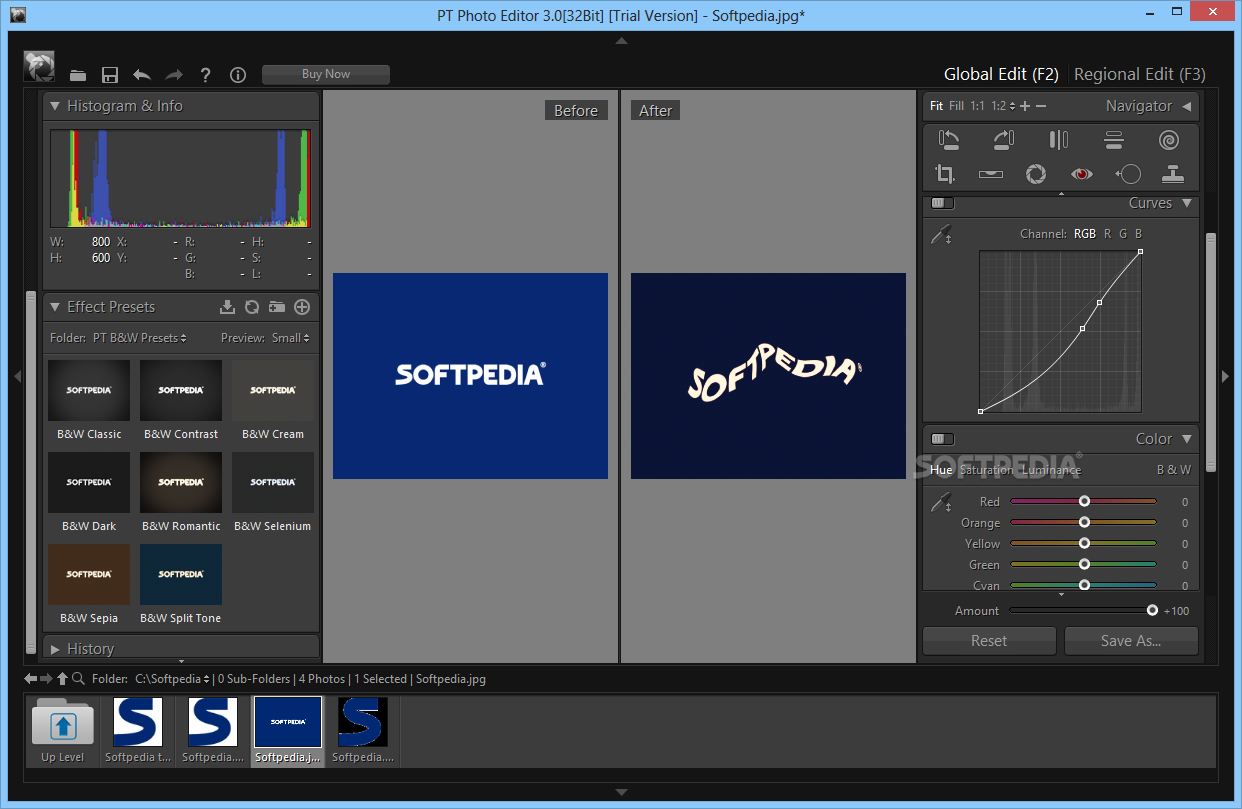Click the PT Photo Editor logo icon
The image size is (1242, 809).
tap(39, 67)
